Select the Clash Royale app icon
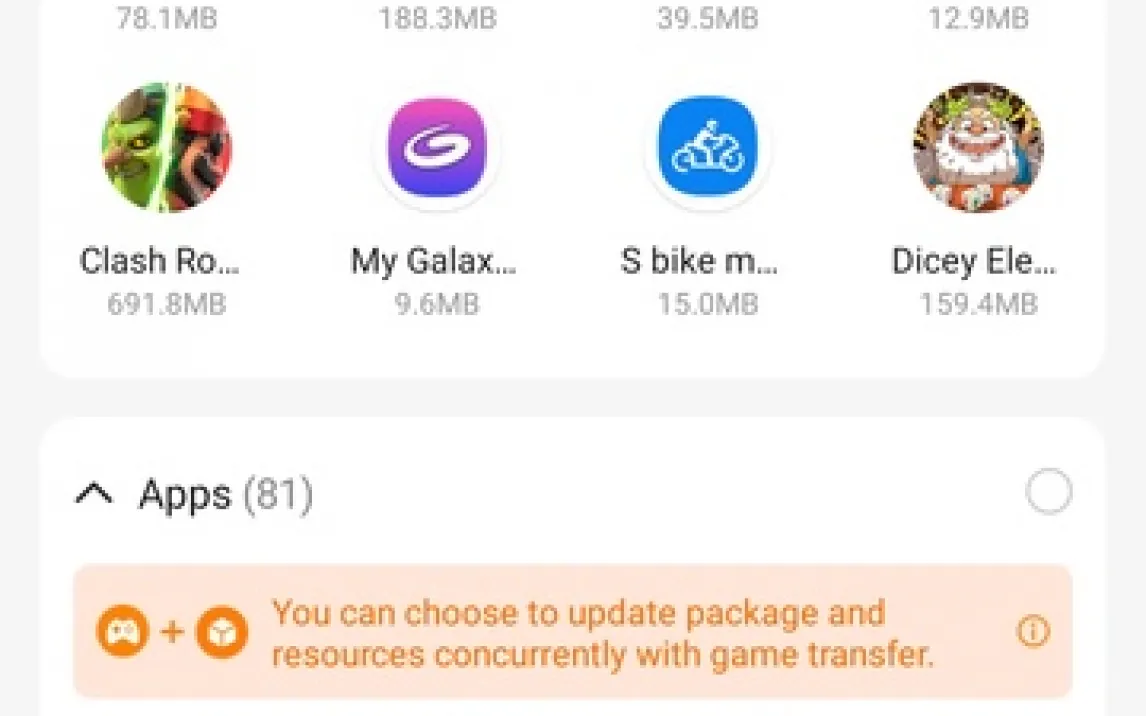The image size is (1146, 716). (x=167, y=148)
